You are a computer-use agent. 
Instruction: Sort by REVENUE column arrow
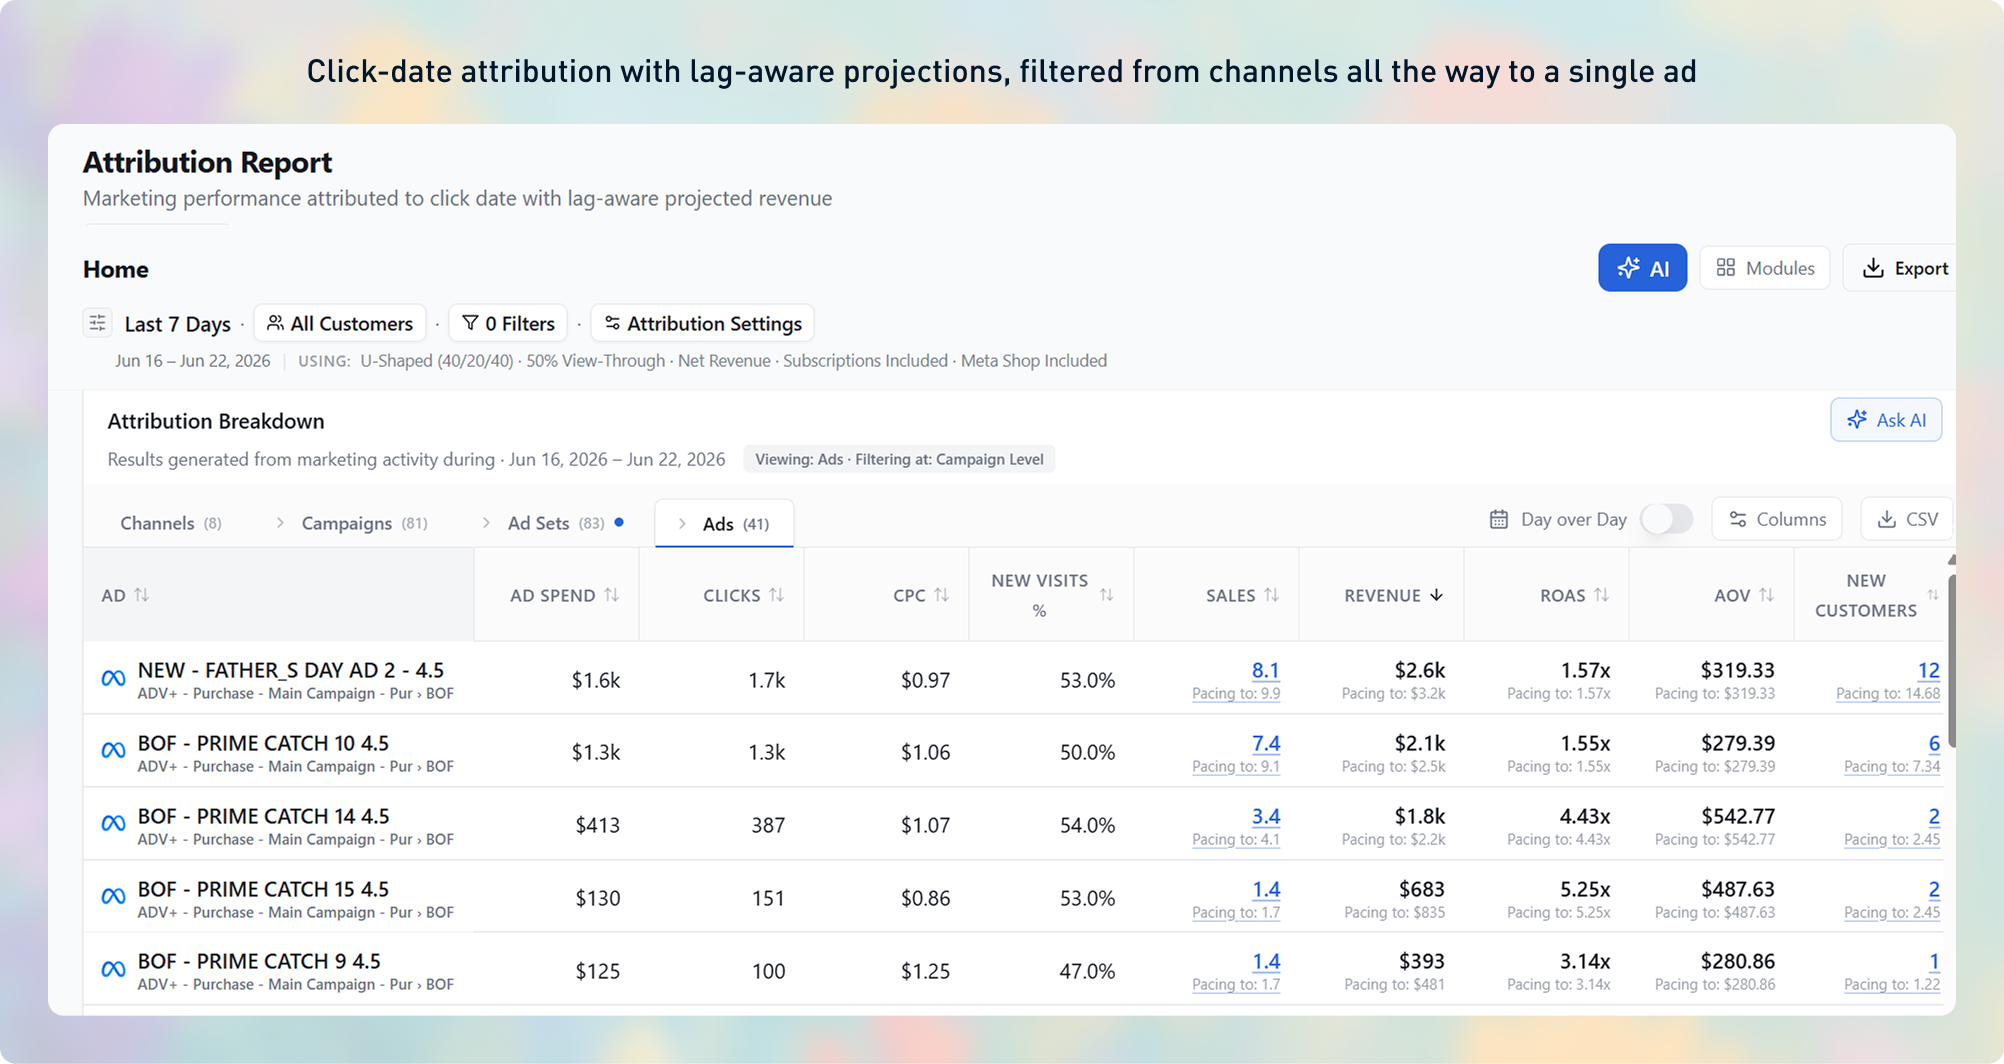pos(1437,595)
